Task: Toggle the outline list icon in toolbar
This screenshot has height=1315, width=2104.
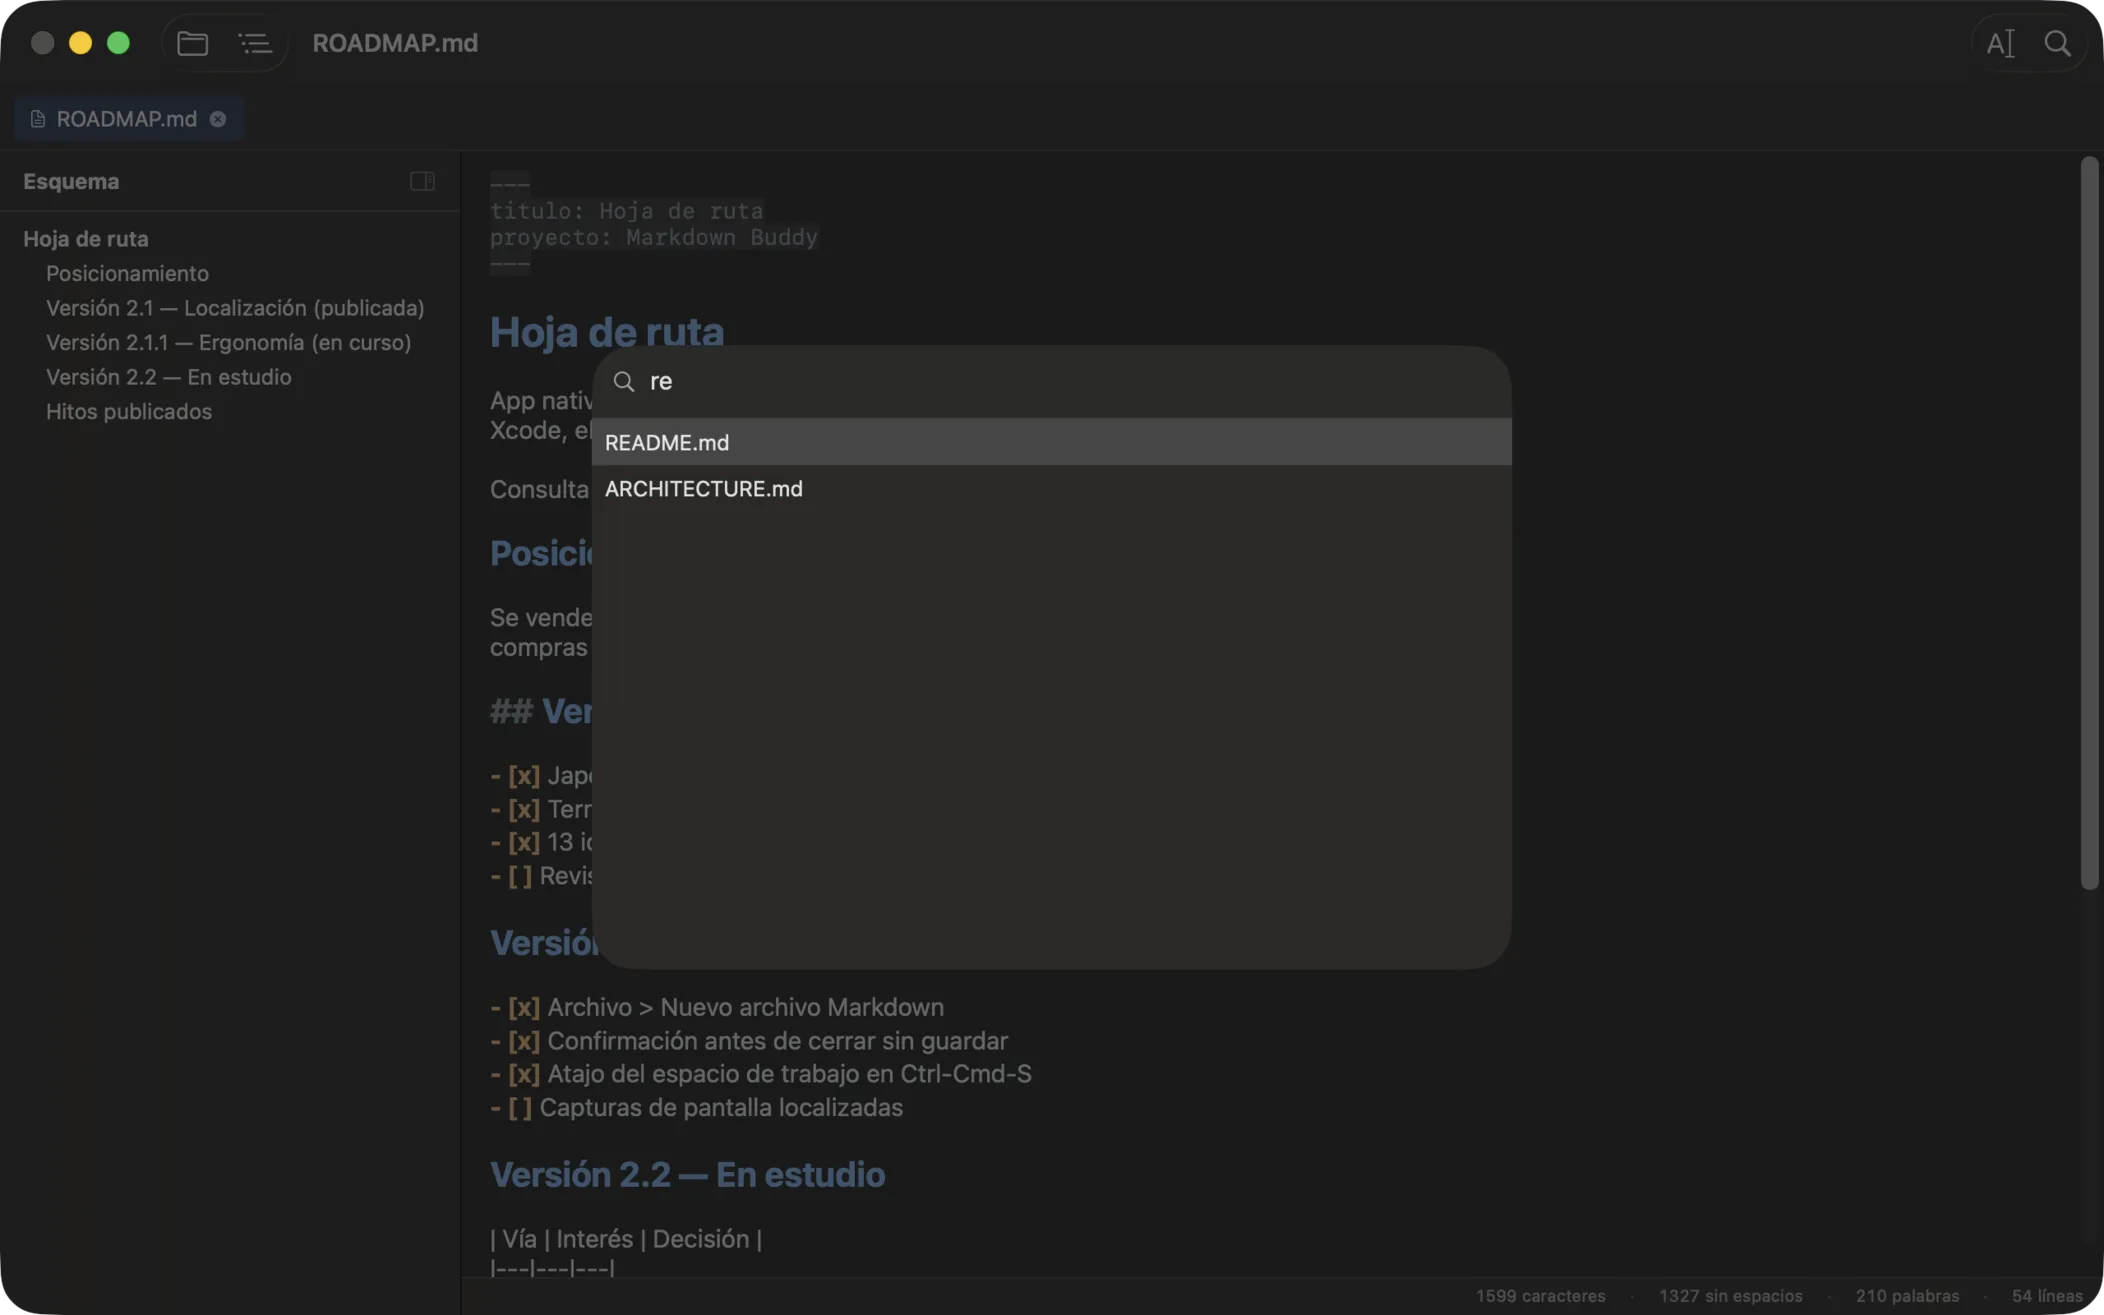Action: (x=255, y=43)
